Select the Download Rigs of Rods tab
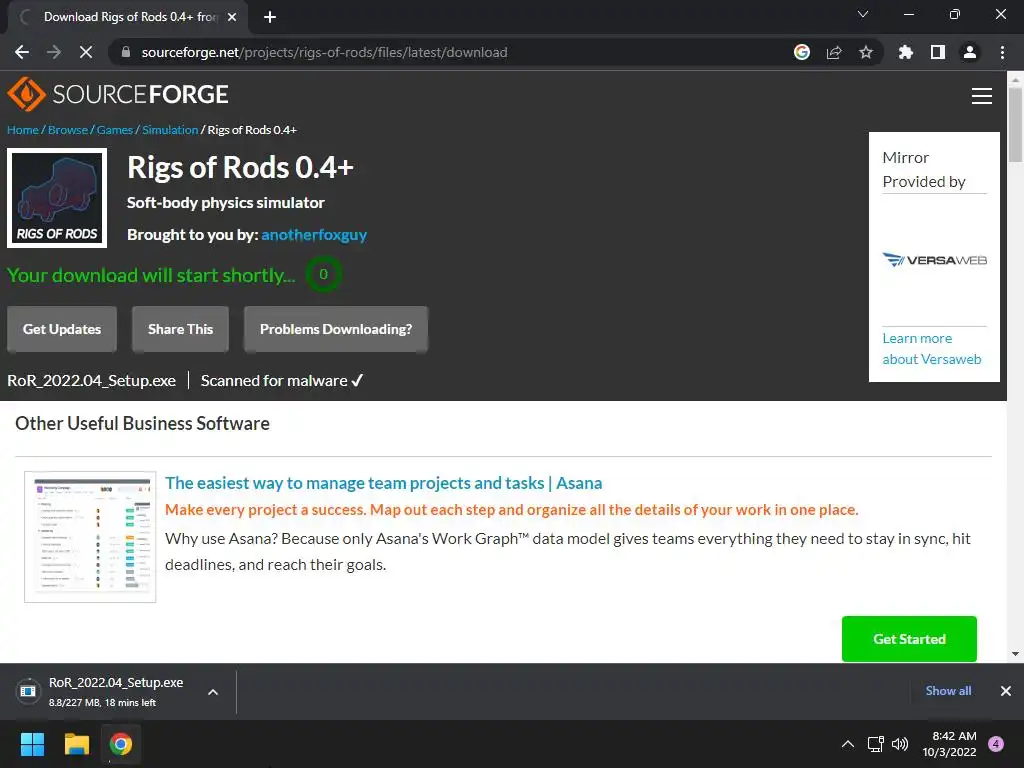1024x768 pixels. pyautogui.click(x=129, y=17)
